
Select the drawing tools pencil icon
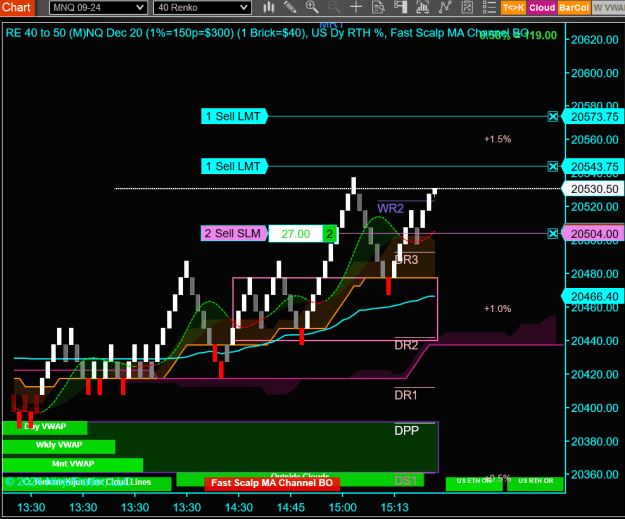[290, 7]
